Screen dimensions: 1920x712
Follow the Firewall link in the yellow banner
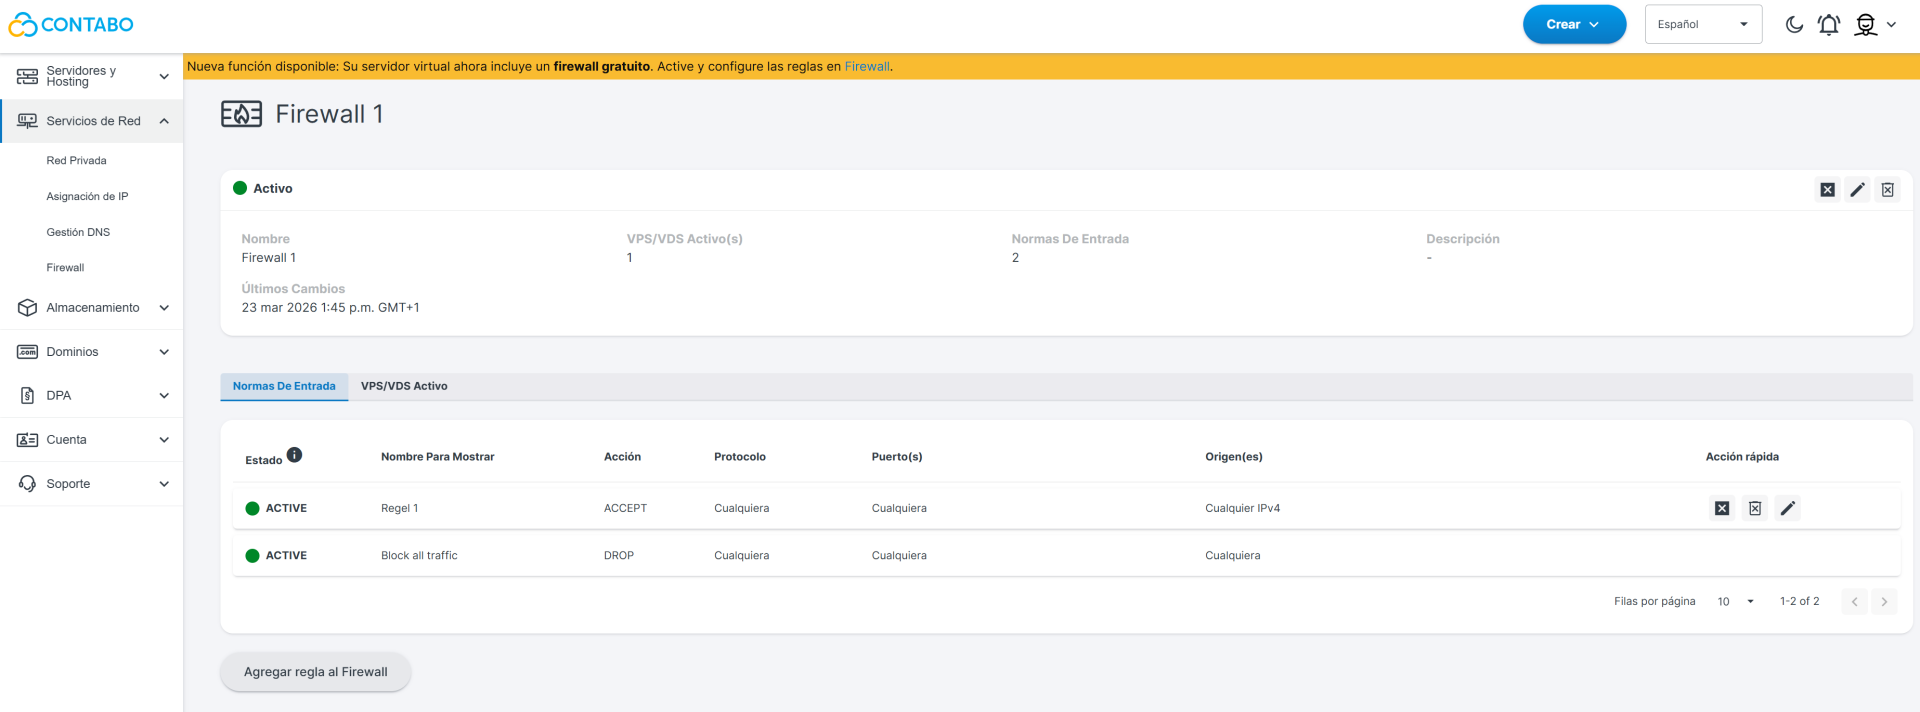pos(866,67)
